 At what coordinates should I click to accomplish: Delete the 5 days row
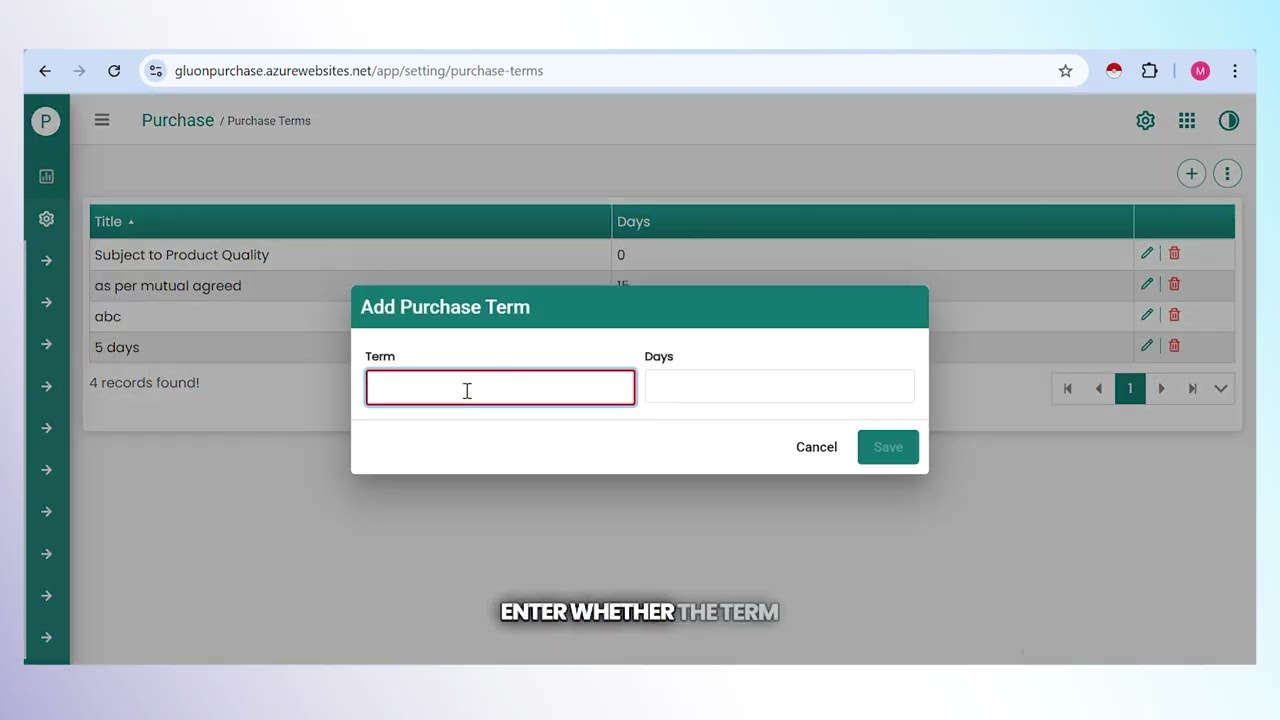click(1174, 346)
